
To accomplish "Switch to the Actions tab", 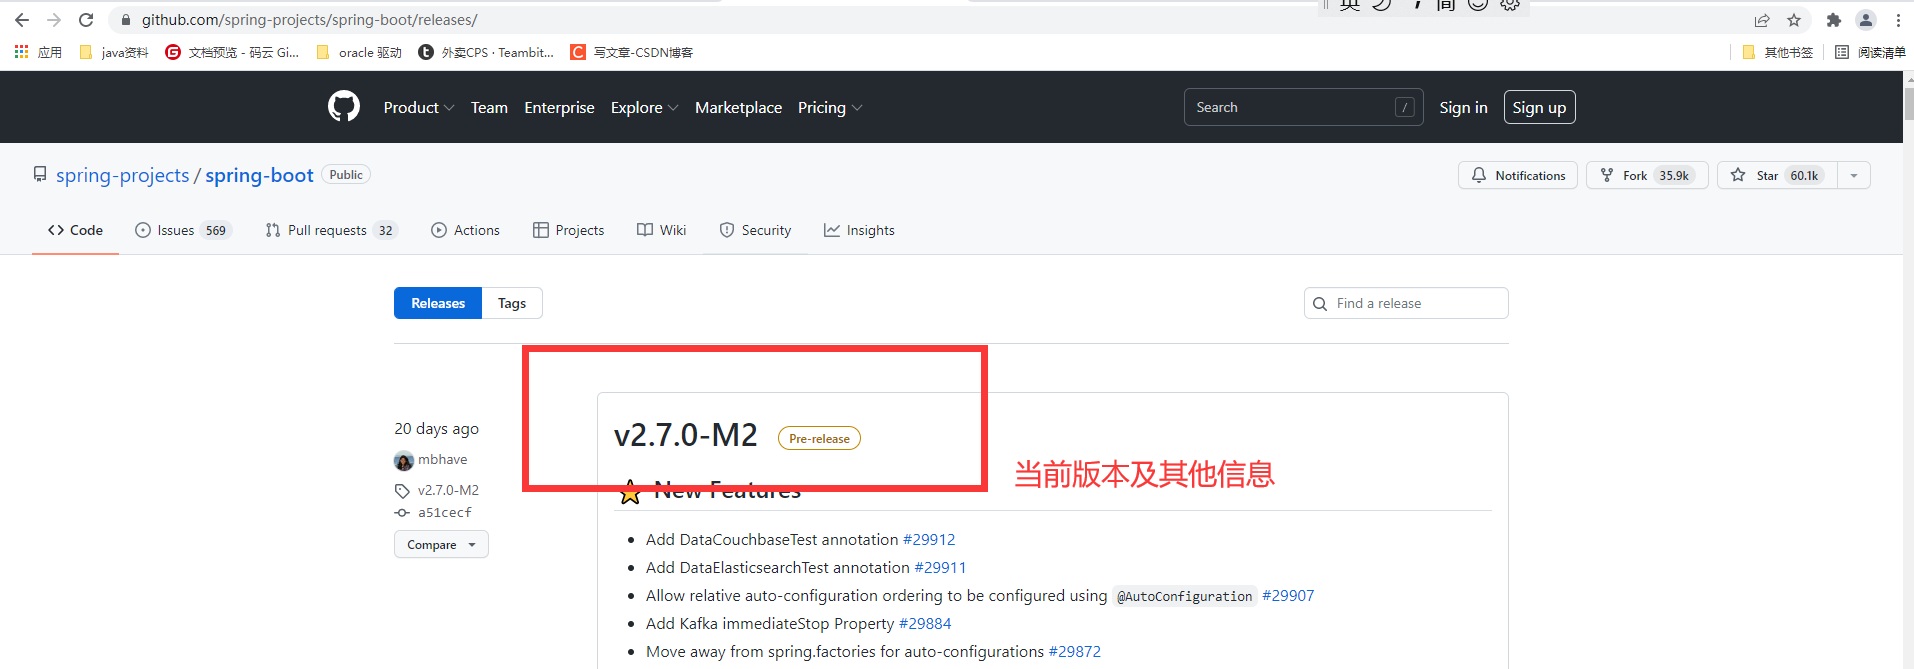I will 465,230.
